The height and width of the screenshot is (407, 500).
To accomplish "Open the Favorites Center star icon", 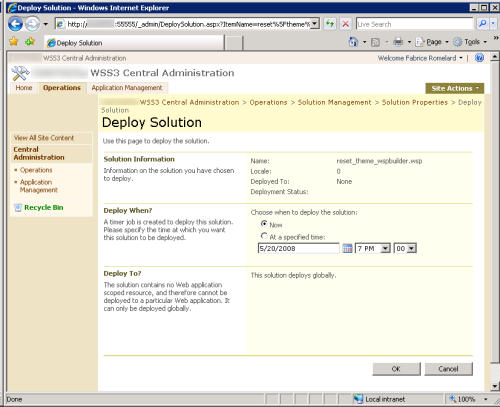I will click(x=14, y=42).
